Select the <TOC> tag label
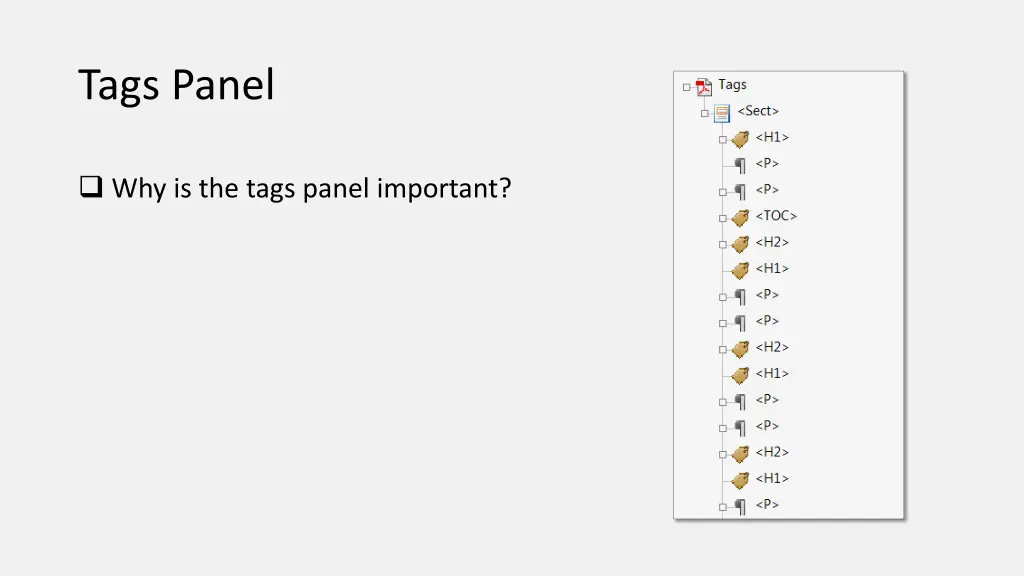This screenshot has height=576, width=1024. pyautogui.click(x=776, y=216)
